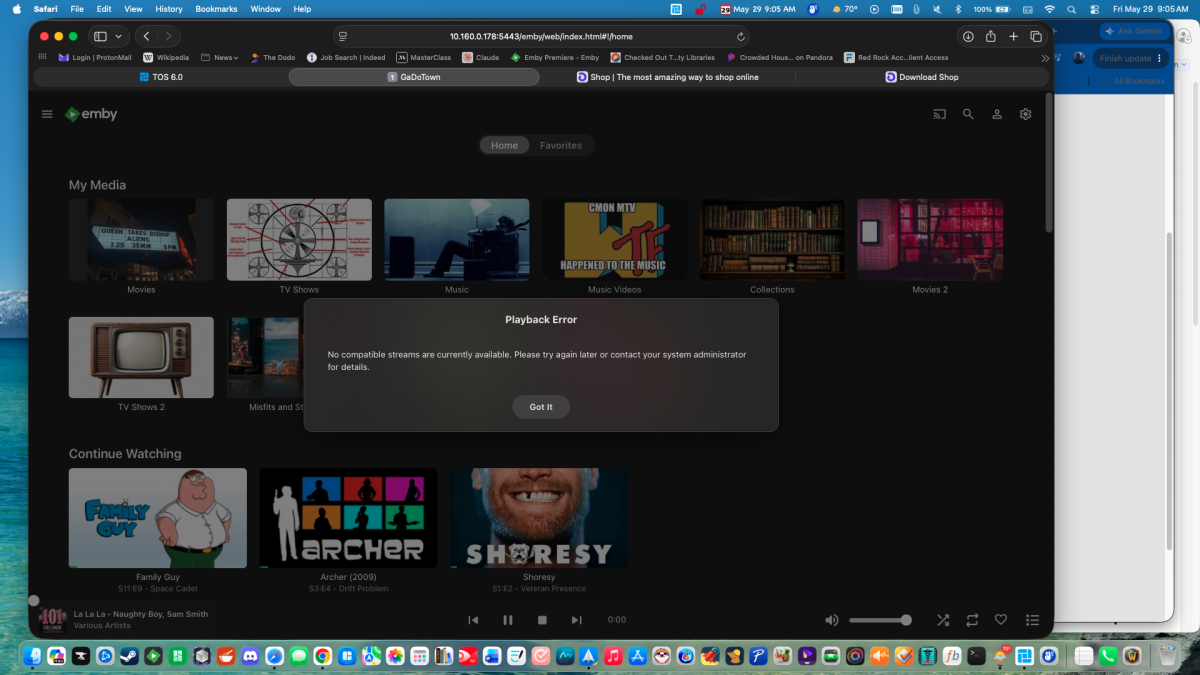
Task: Resume Shoresy episode
Action: click(x=539, y=518)
